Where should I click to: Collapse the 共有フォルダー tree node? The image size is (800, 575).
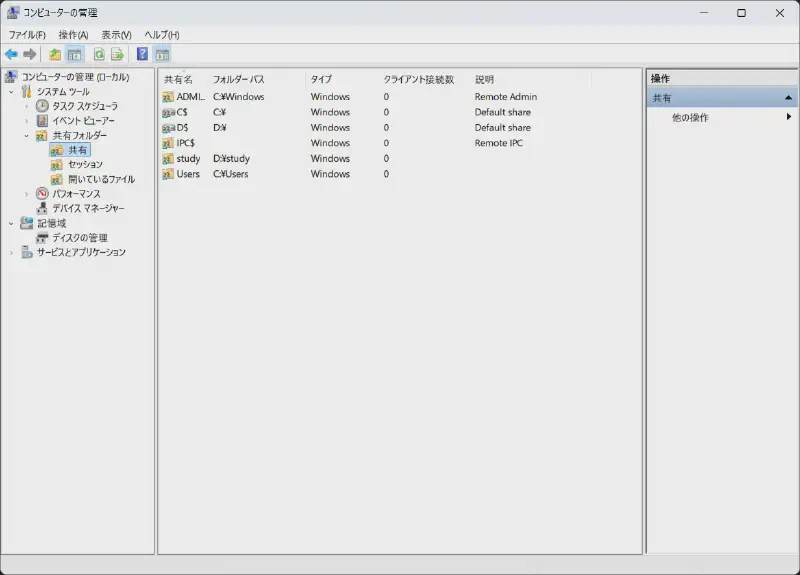pos(27,135)
